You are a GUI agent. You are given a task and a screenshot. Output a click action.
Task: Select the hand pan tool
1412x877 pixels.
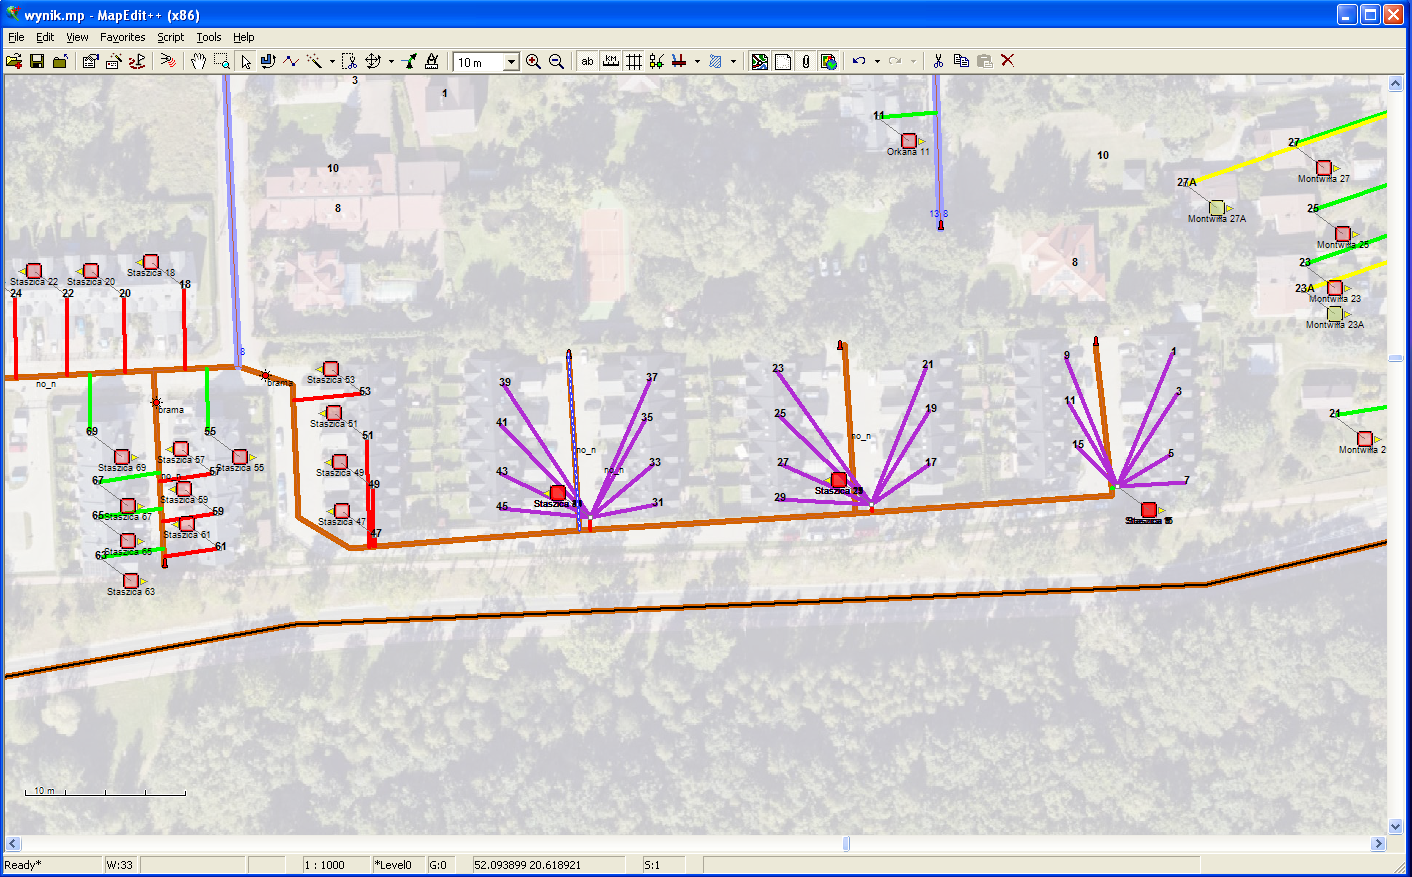click(x=198, y=61)
